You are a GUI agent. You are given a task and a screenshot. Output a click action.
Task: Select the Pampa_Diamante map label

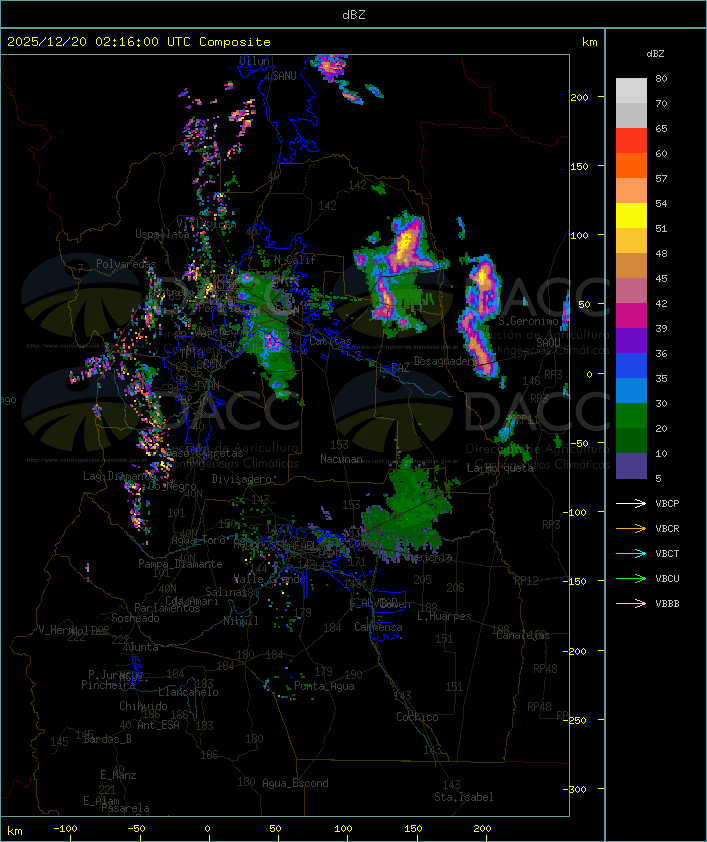[180, 564]
